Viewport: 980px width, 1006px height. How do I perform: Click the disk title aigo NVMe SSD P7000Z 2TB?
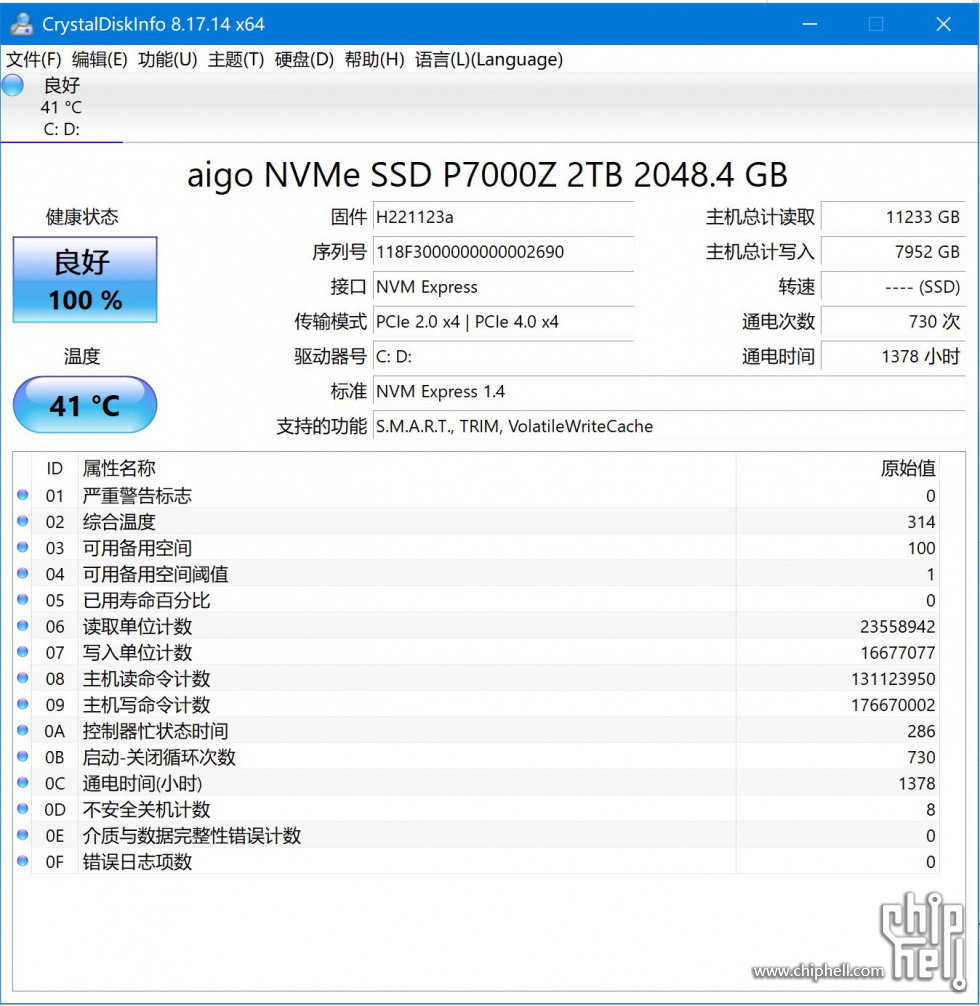tap(487, 175)
